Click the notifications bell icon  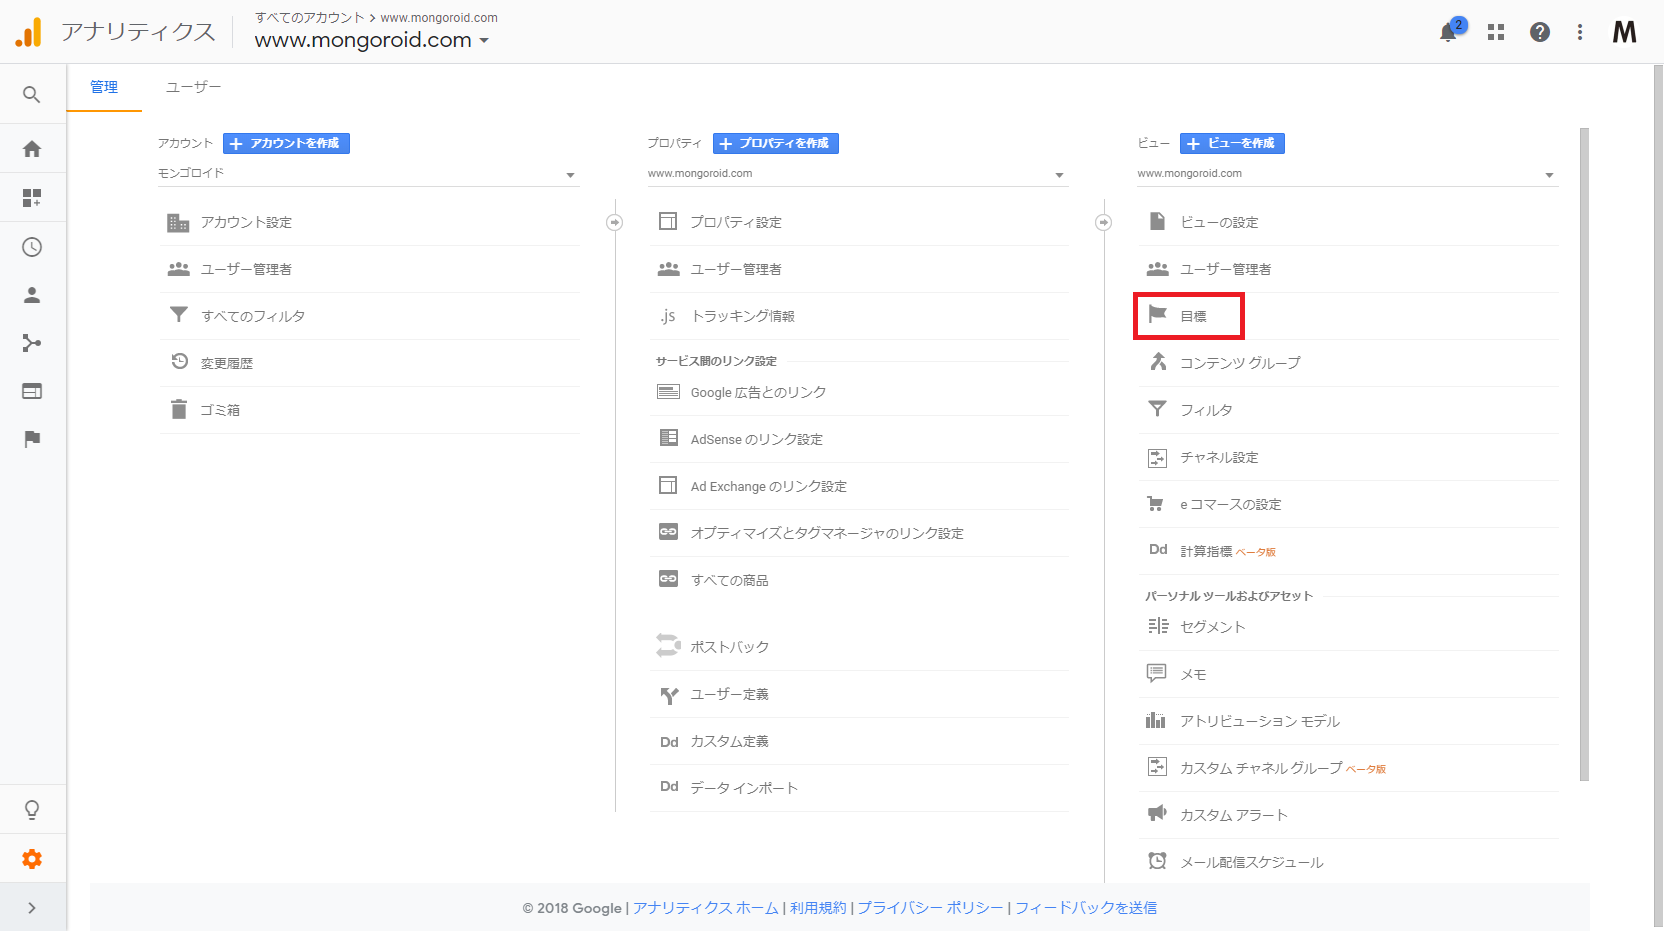(1448, 33)
